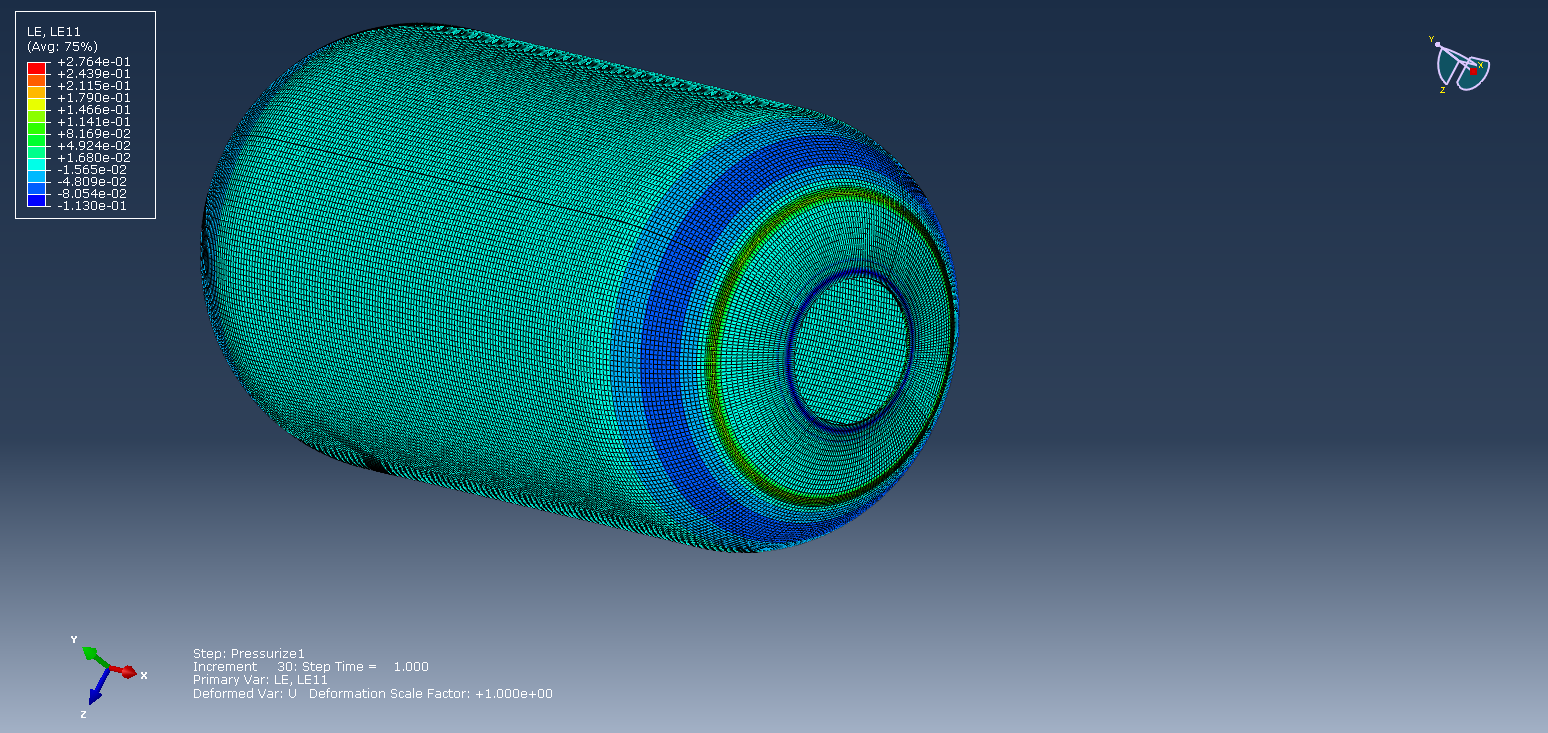Click the X axis on the 3D compass
This screenshot has width=1548, height=733.
coord(1481,65)
